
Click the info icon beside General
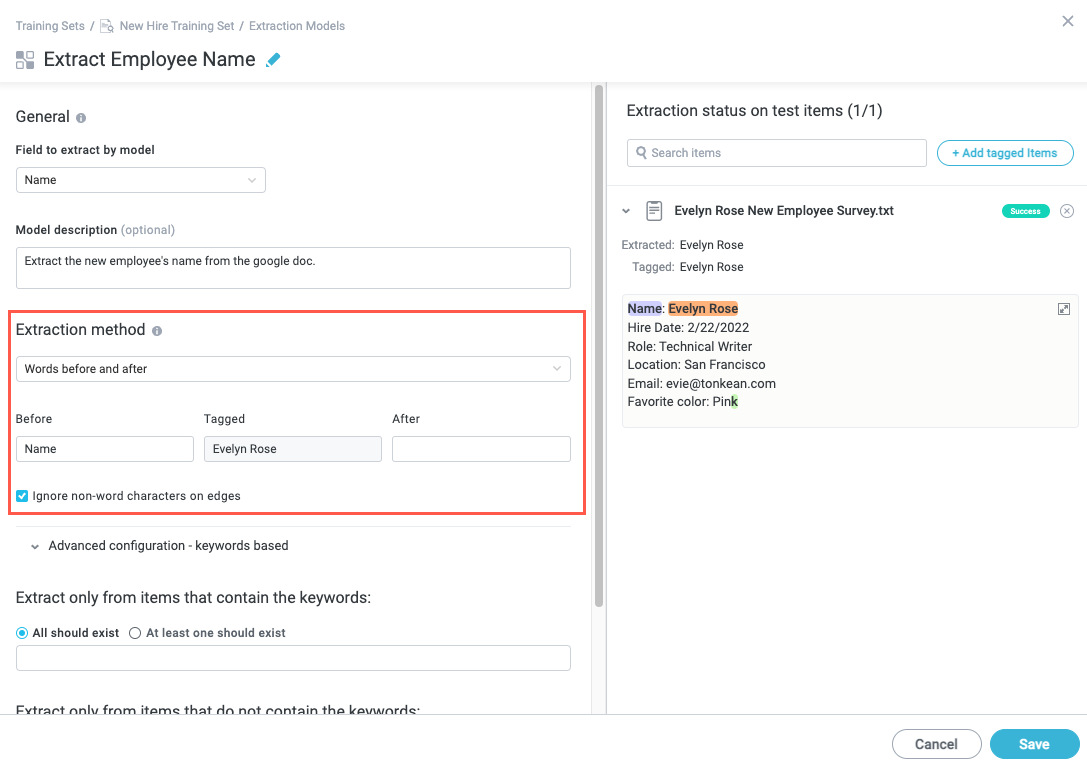coord(81,116)
